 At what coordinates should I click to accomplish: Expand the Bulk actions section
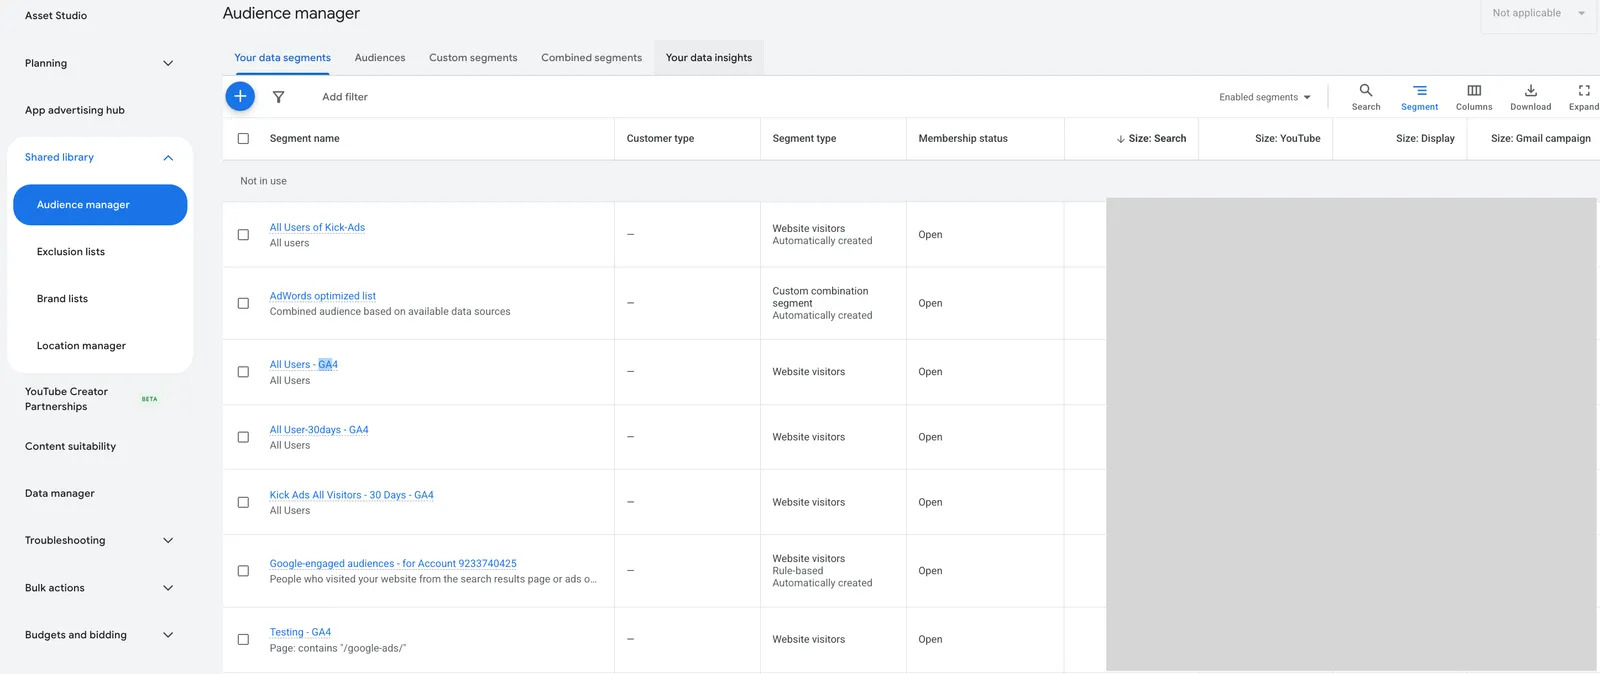(168, 588)
